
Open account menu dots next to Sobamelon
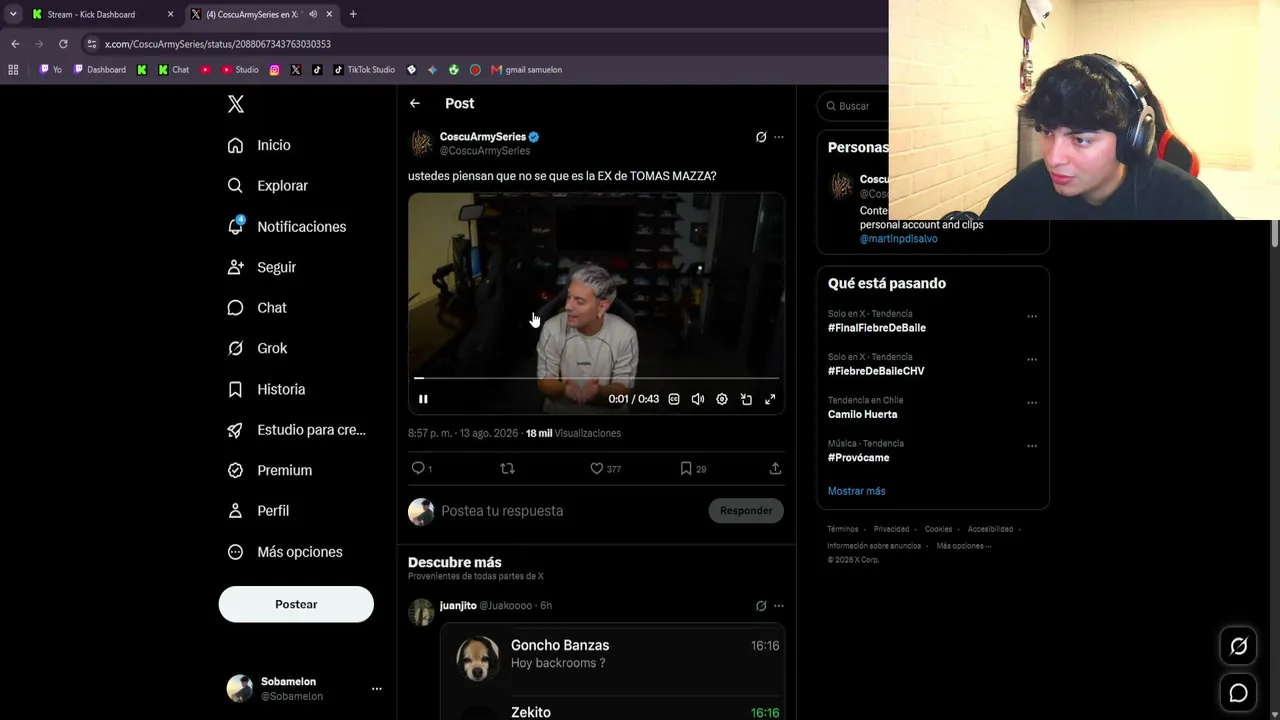377,689
